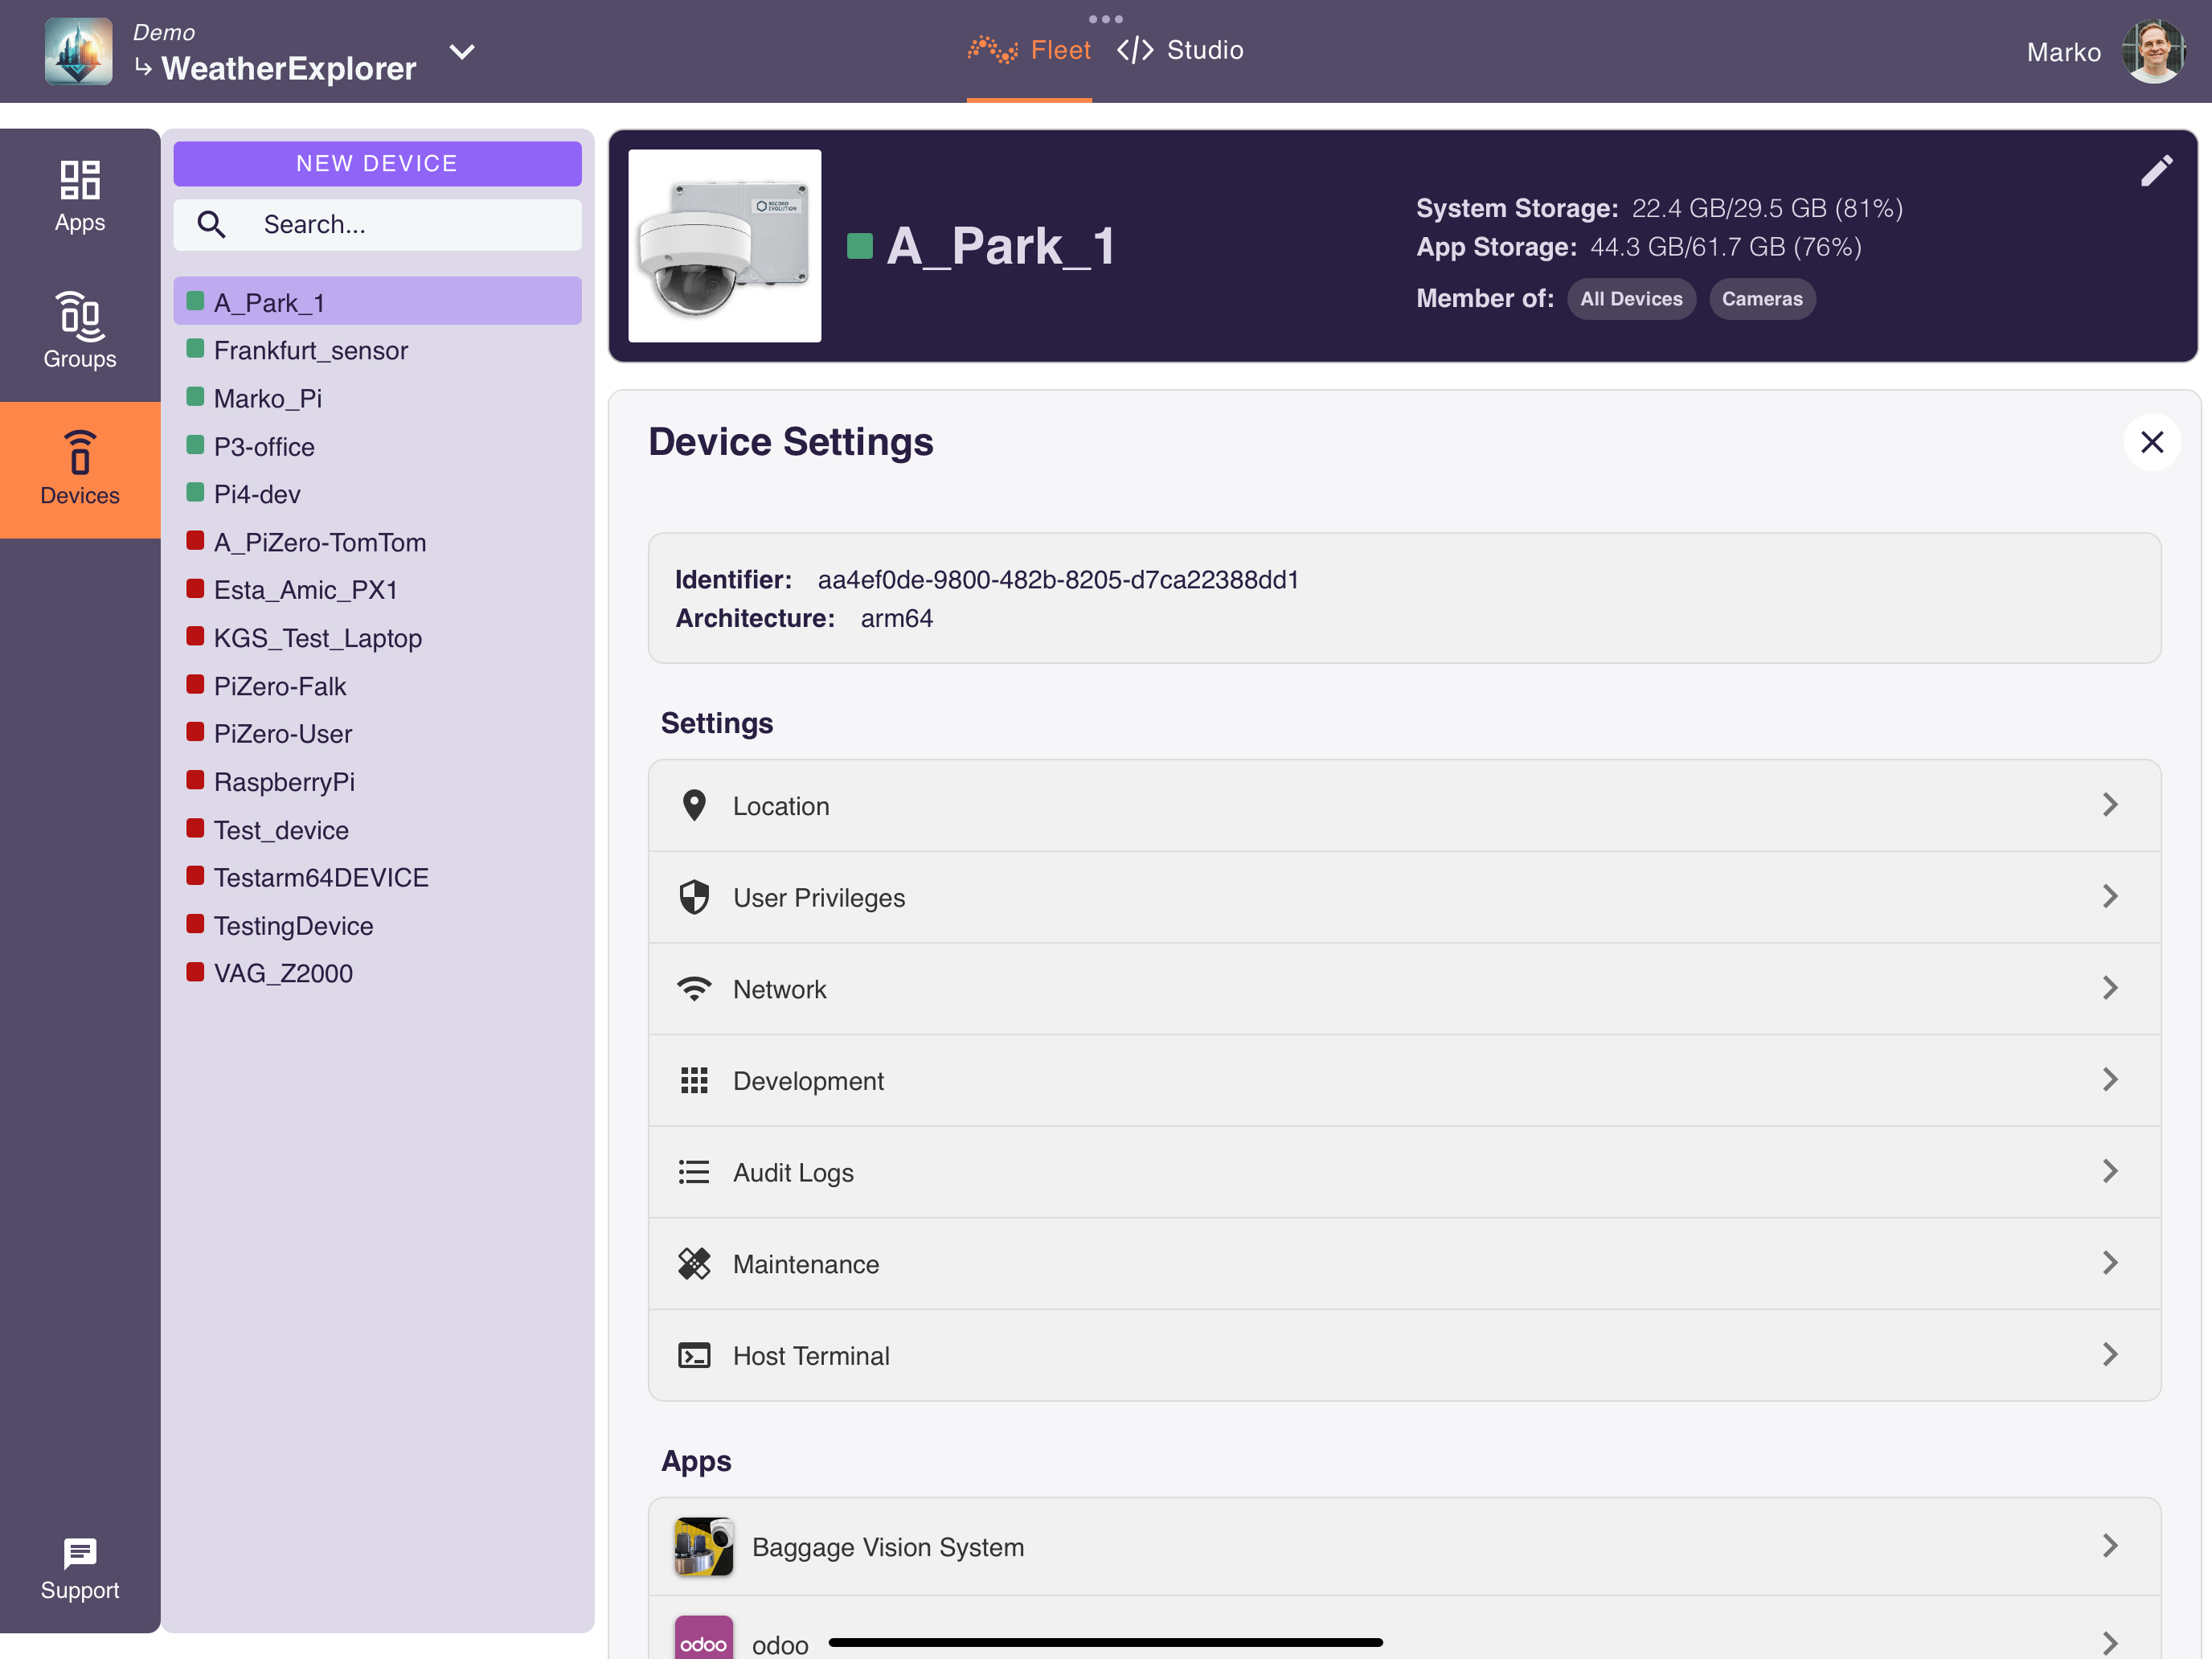The height and width of the screenshot is (1659, 2212).
Task: Select Test_device in list
Action: (x=377, y=830)
